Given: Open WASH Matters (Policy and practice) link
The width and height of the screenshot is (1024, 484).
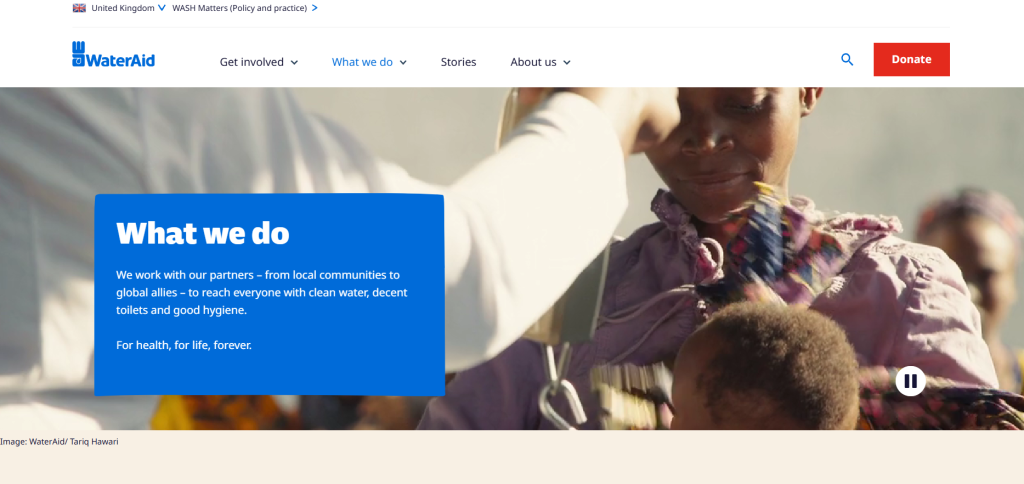Looking at the screenshot, I should (240, 8).
